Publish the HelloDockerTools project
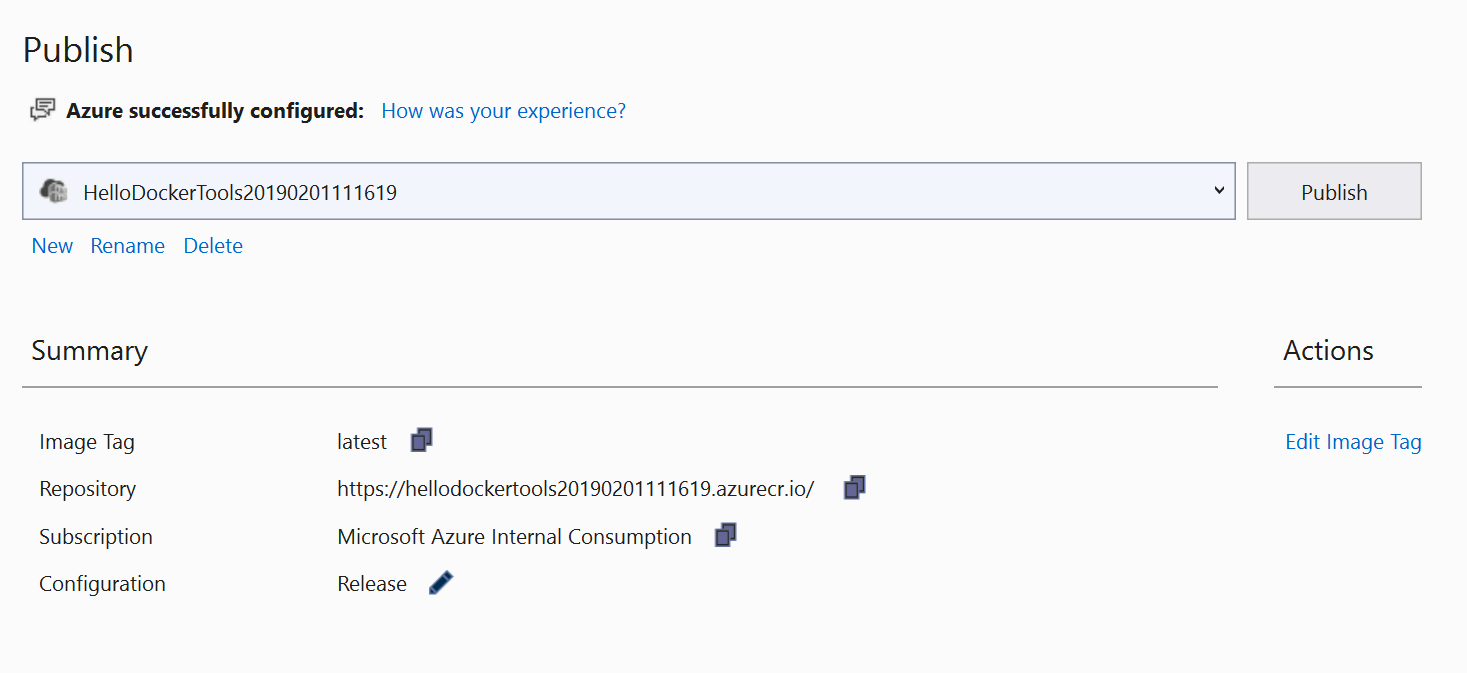1467x673 pixels. click(x=1334, y=190)
